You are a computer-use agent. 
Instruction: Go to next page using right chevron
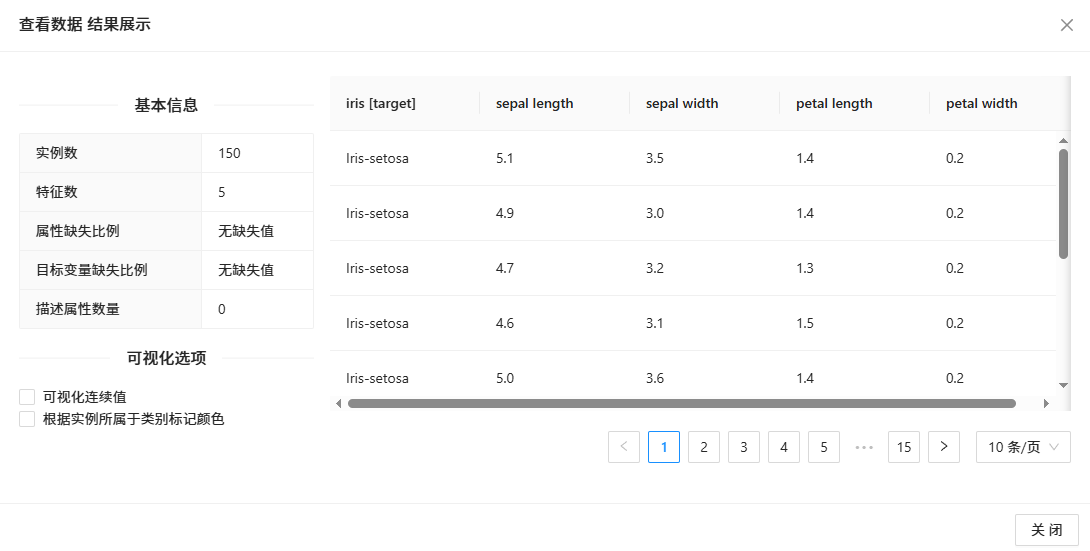tap(944, 447)
